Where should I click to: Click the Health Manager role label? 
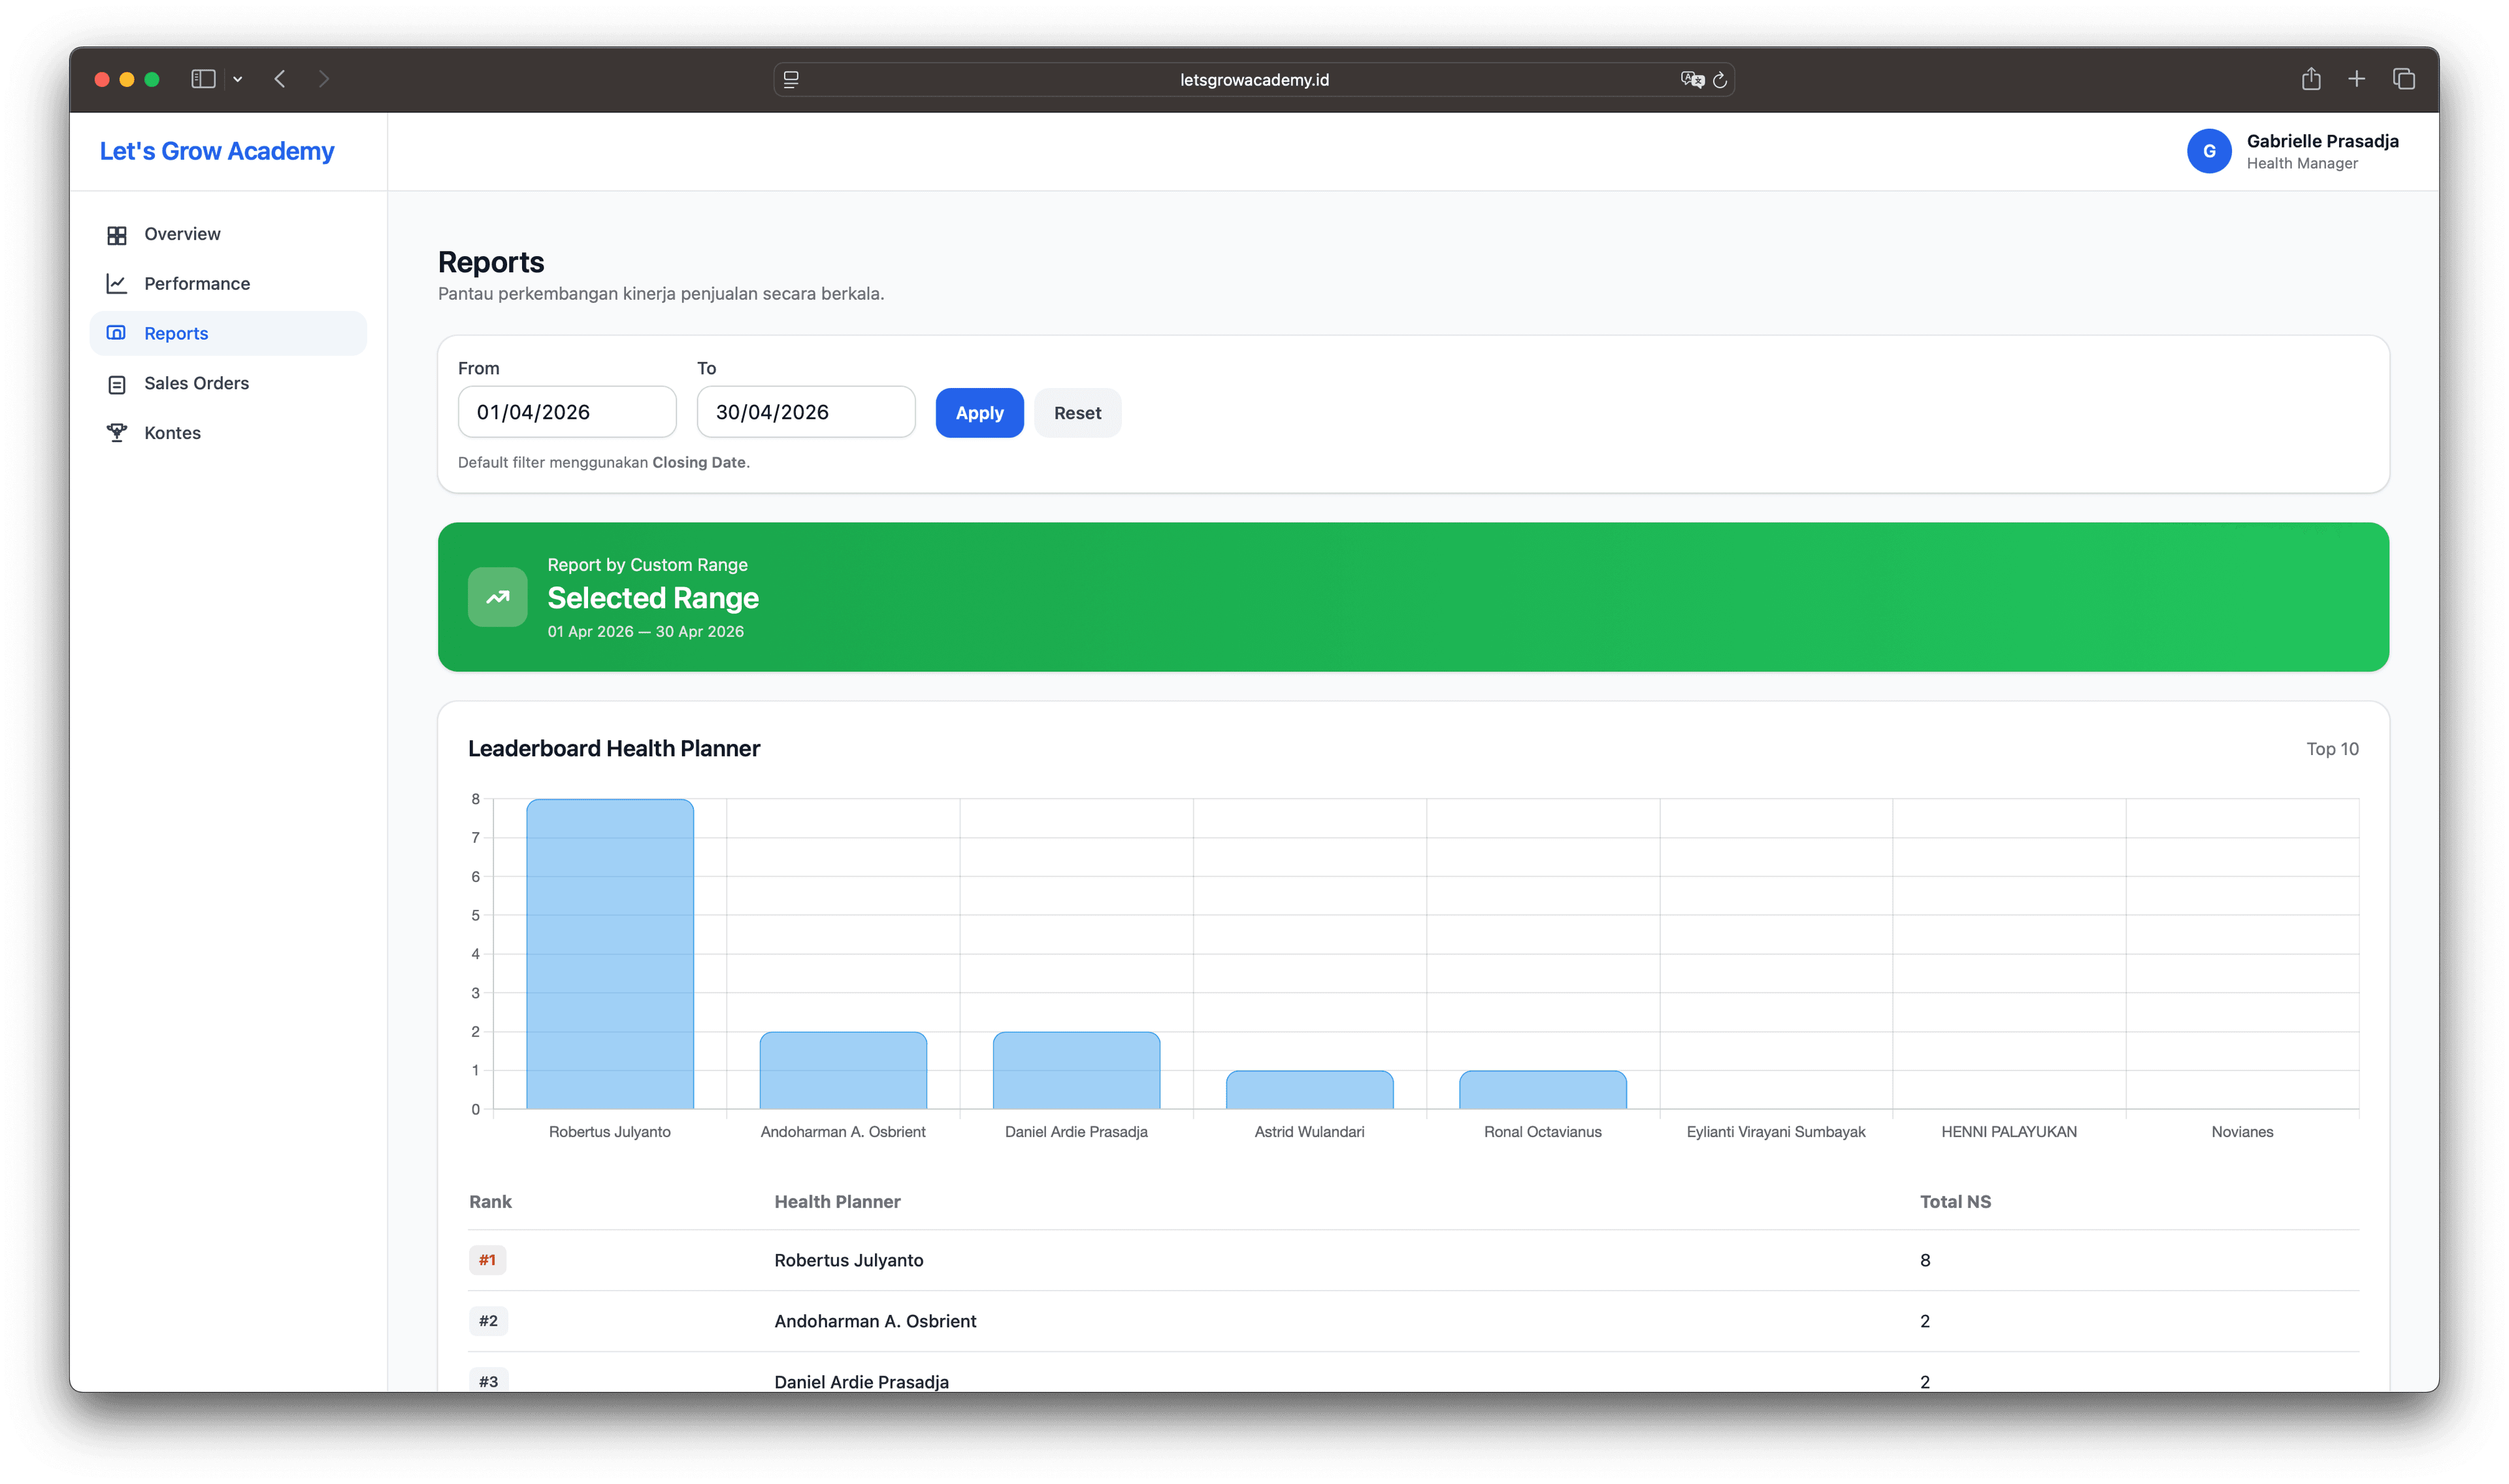(x=2302, y=164)
